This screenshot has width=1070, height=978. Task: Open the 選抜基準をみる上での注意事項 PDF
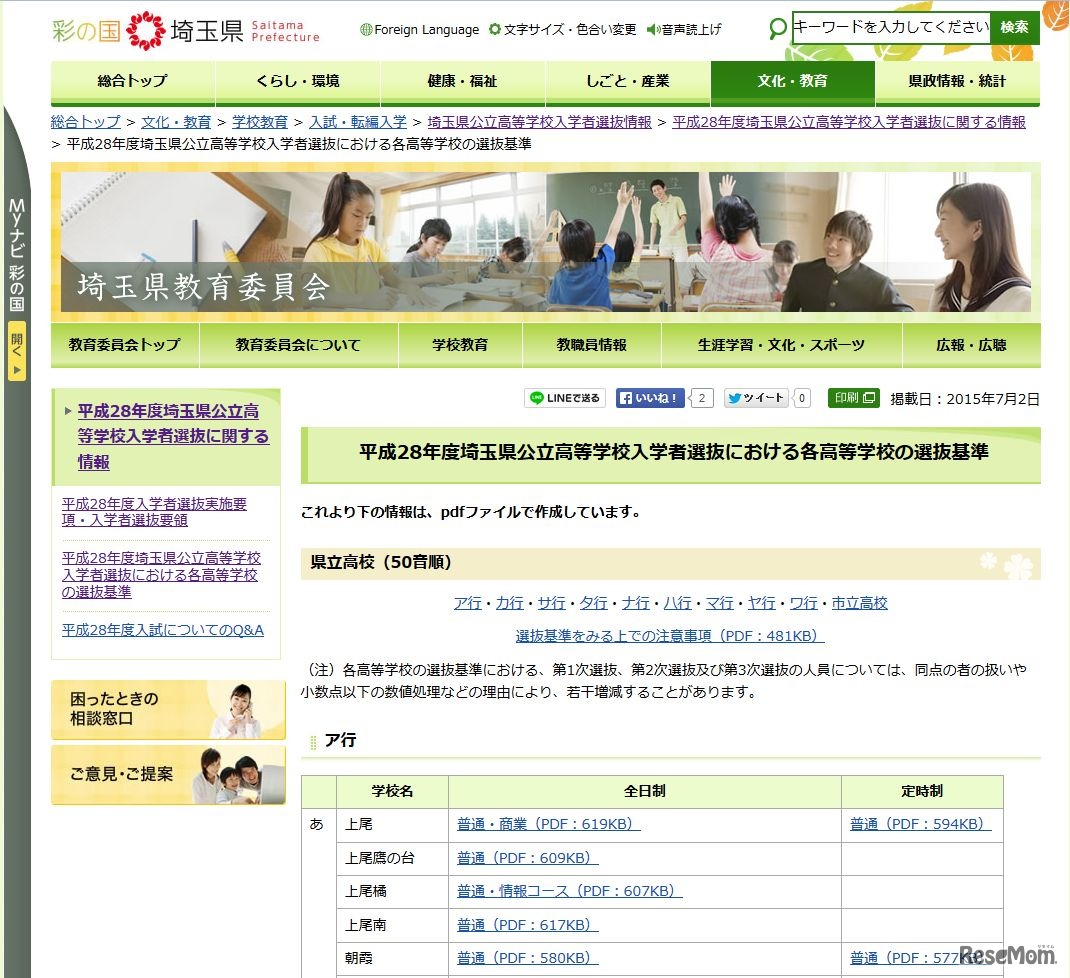point(669,638)
